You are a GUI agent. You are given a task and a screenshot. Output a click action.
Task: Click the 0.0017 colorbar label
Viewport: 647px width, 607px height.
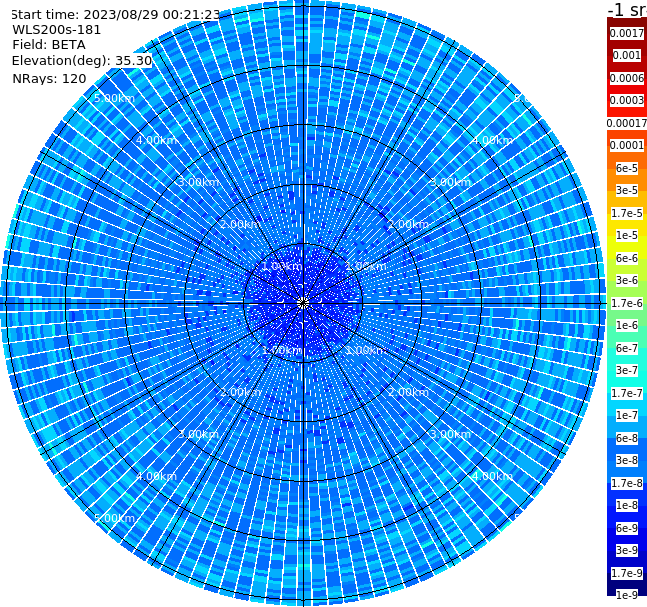point(626,33)
